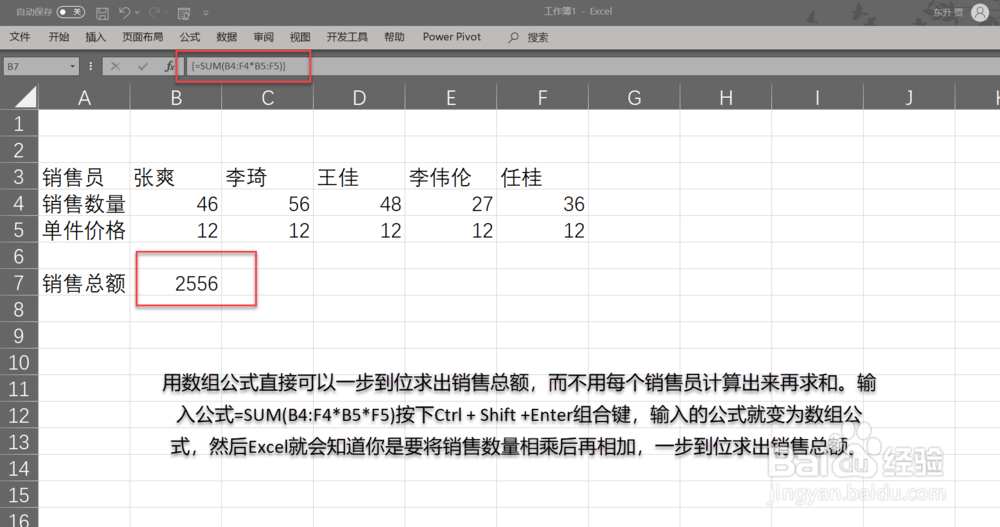The width and height of the screenshot is (1000, 527).
Task: Switch to the 帮助 tab
Action: 394,37
